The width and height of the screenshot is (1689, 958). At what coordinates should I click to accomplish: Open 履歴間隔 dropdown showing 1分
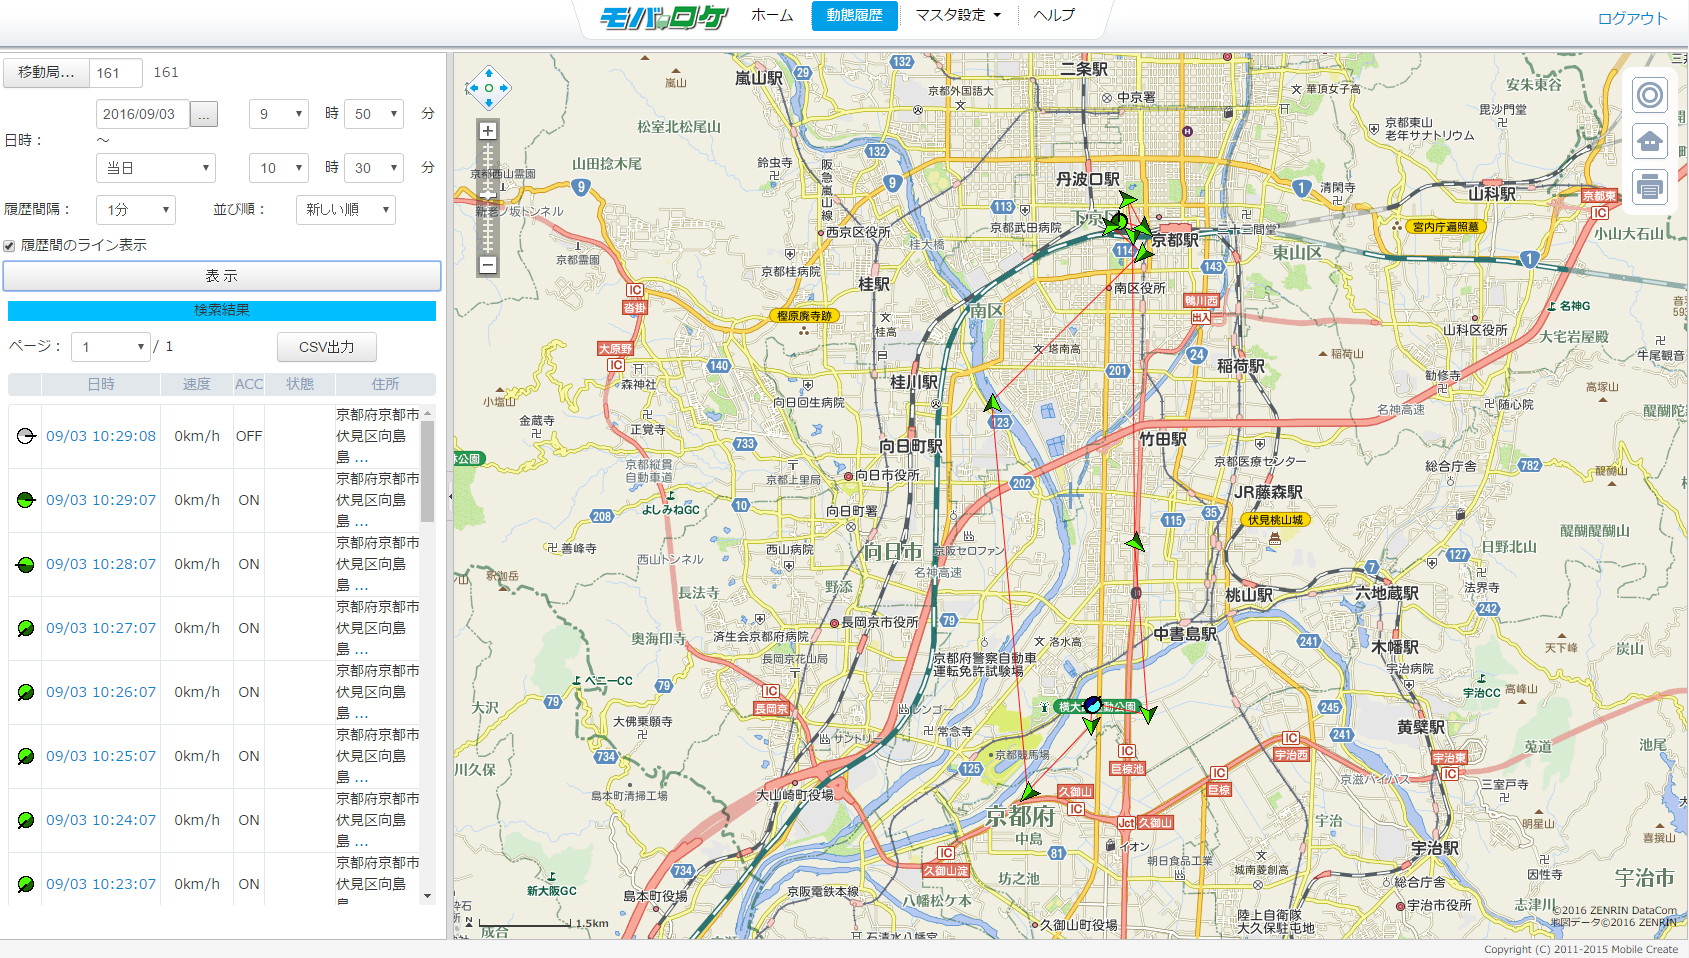tap(136, 210)
